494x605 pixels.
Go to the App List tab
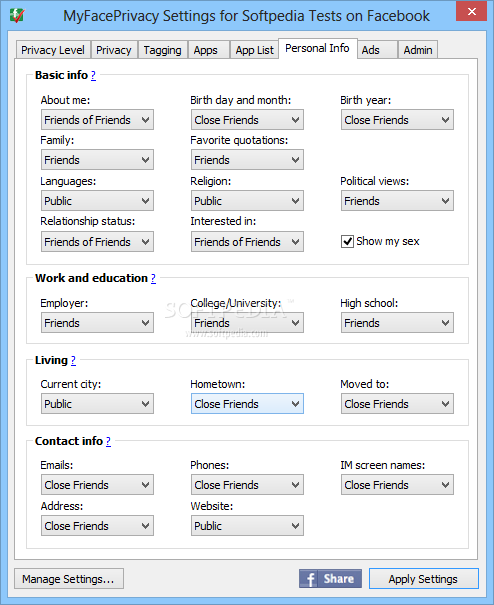point(254,50)
